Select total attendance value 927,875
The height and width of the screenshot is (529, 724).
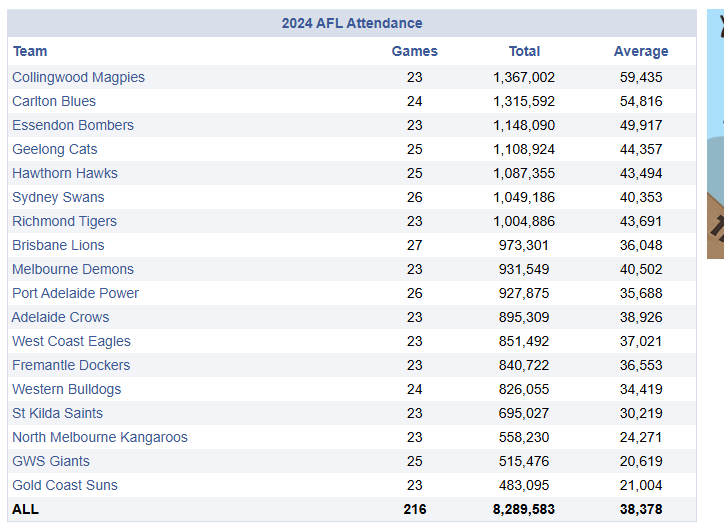pyautogui.click(x=524, y=293)
